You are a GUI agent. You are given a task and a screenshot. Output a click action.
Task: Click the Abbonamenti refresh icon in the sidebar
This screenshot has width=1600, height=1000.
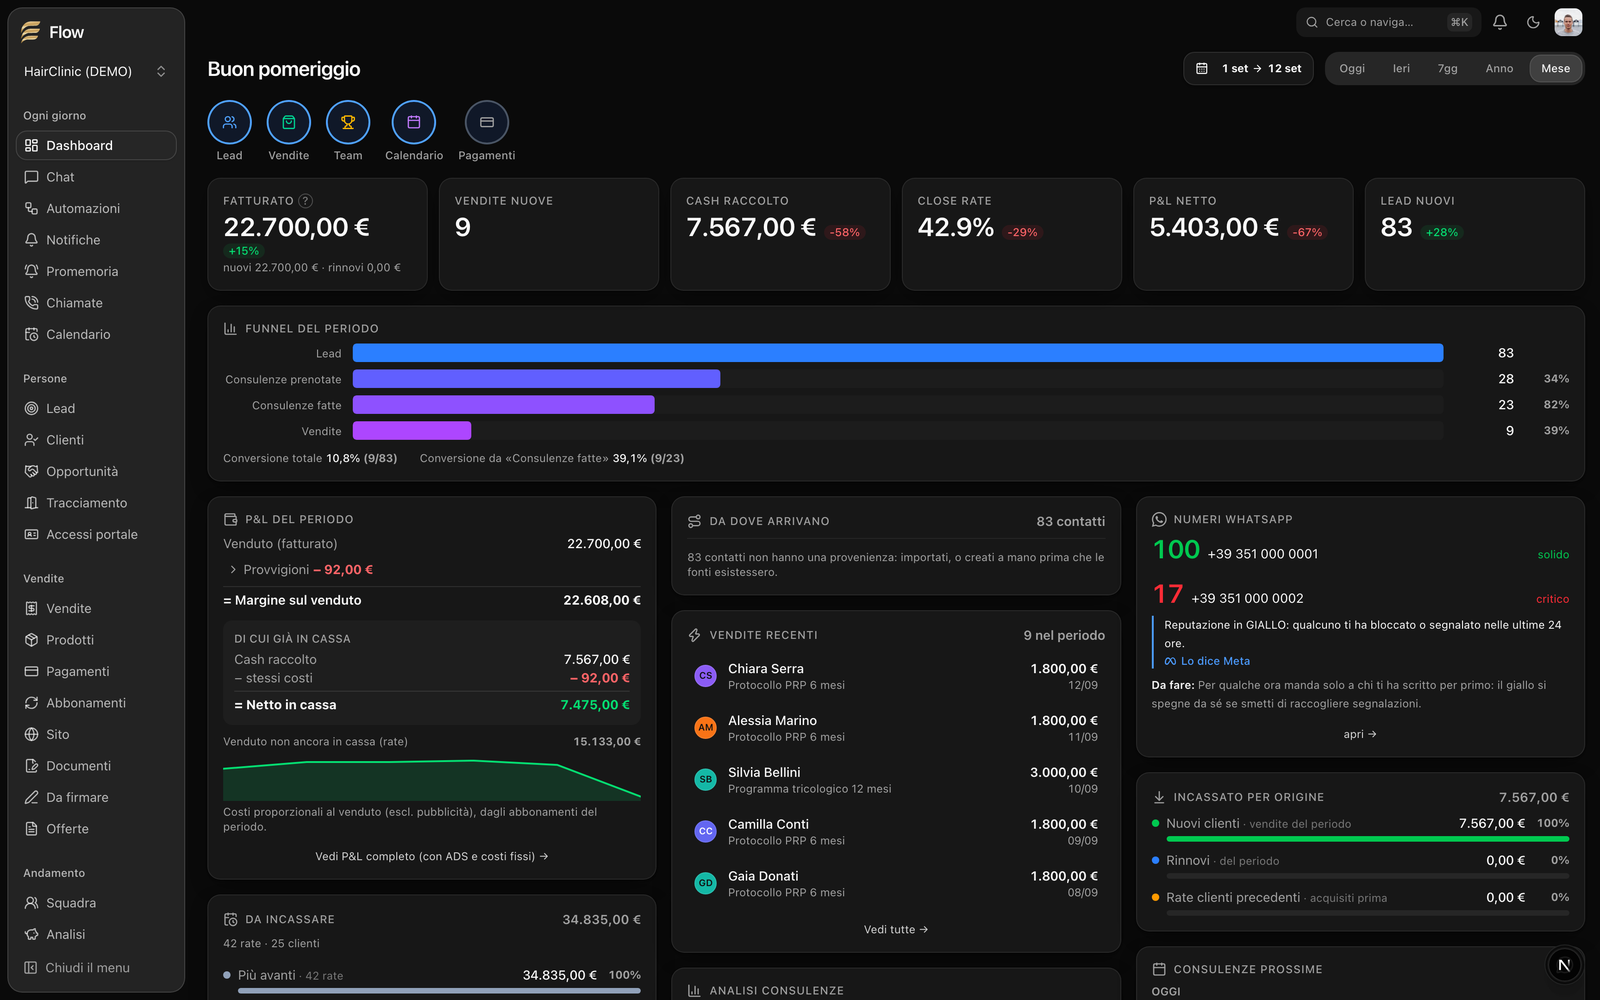pyautogui.click(x=31, y=703)
